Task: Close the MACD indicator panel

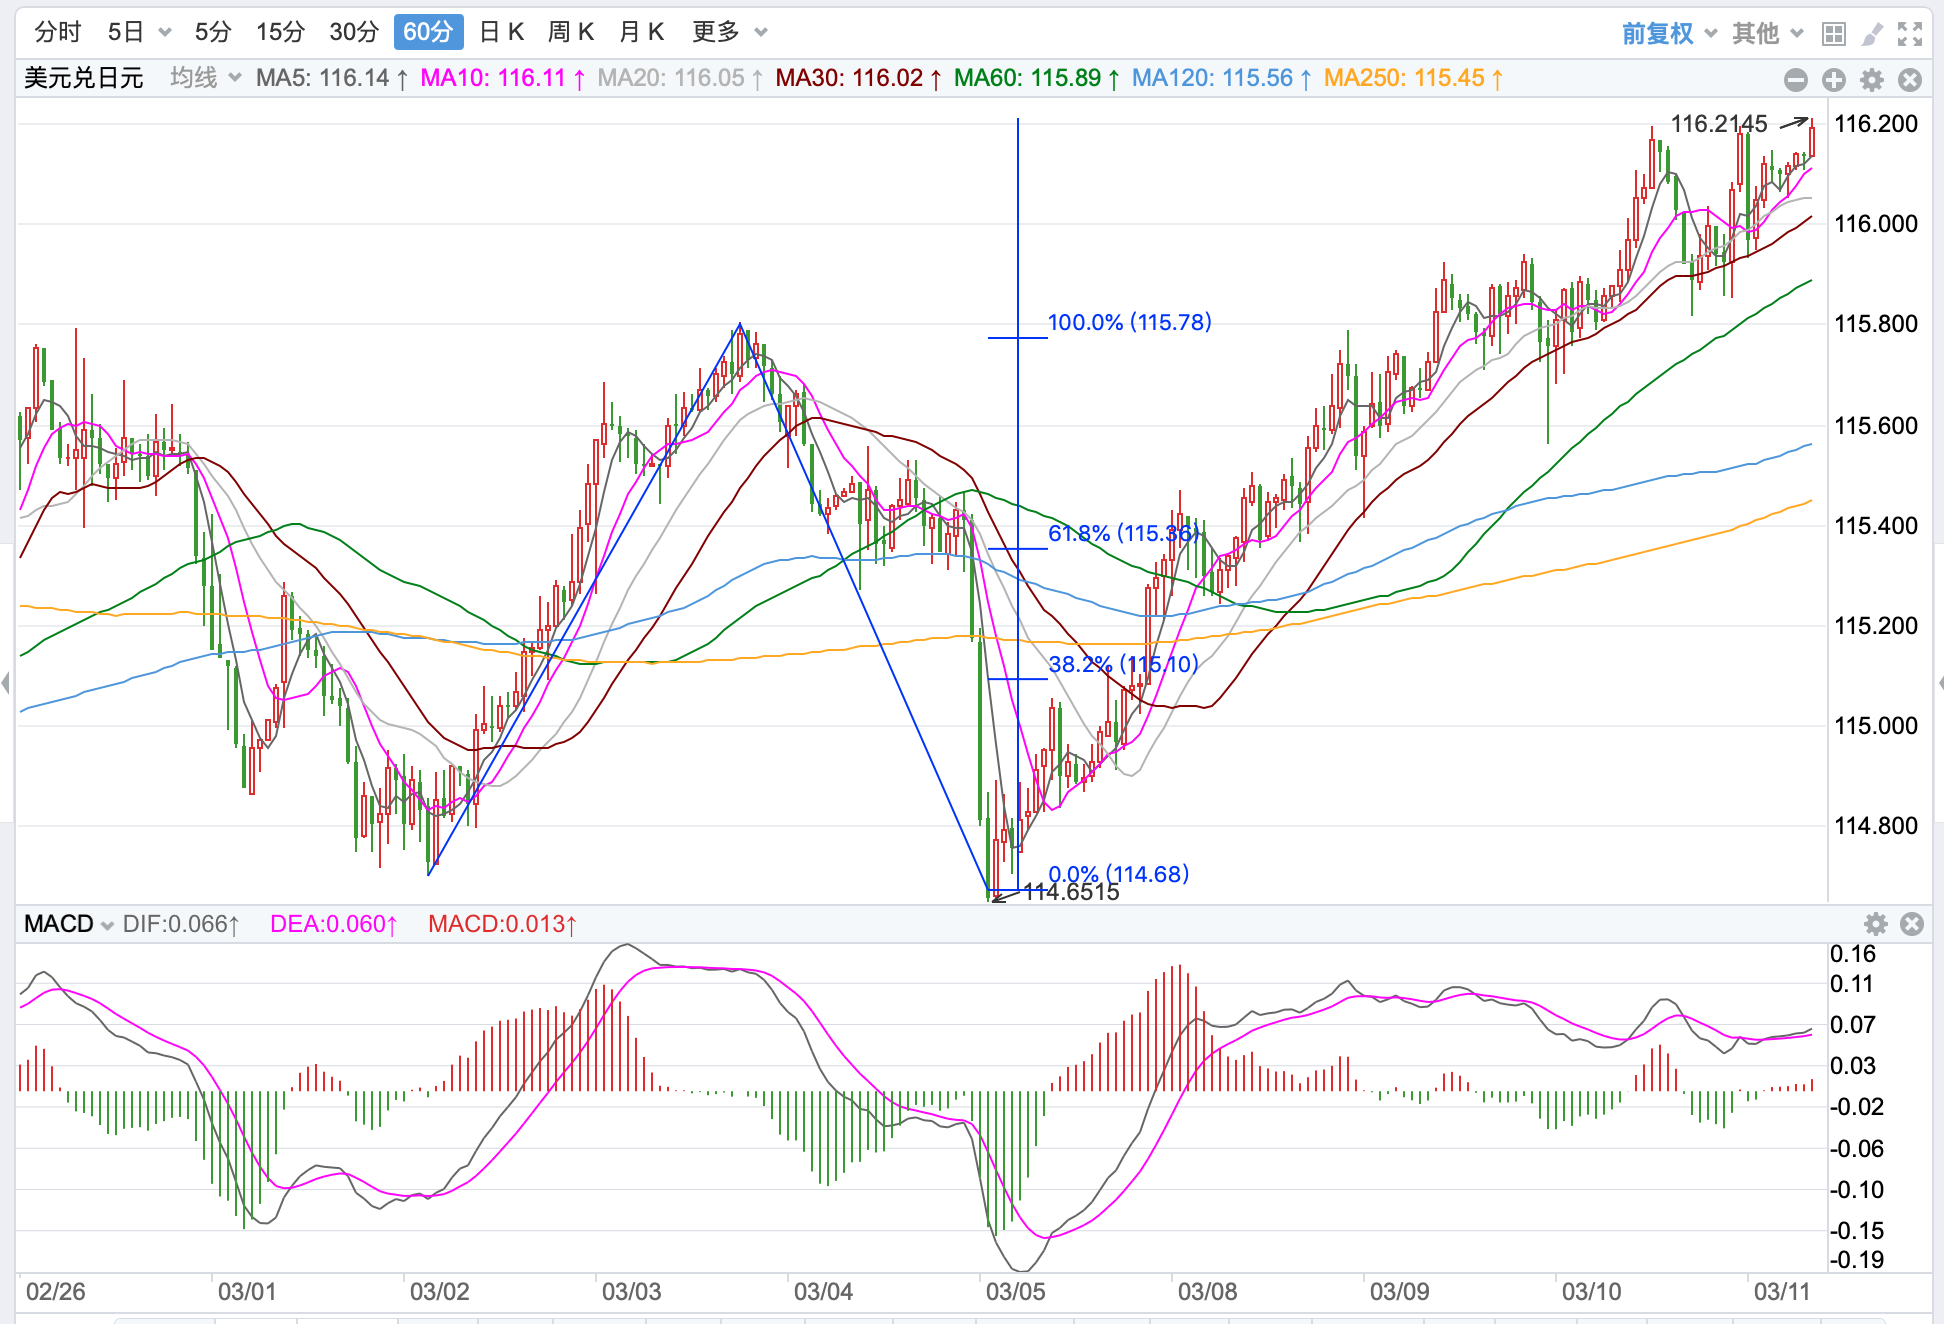Action: (1912, 924)
